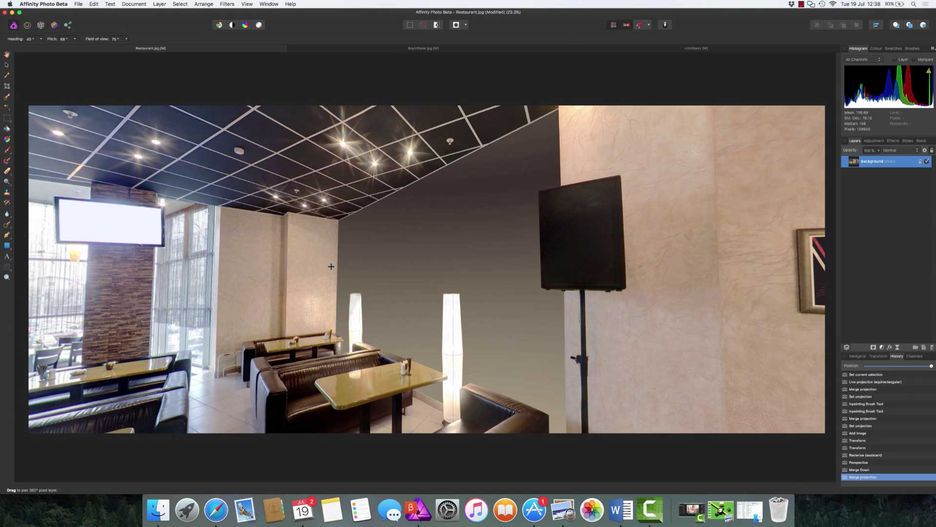Click lock icon beside blend mode

[x=931, y=150]
